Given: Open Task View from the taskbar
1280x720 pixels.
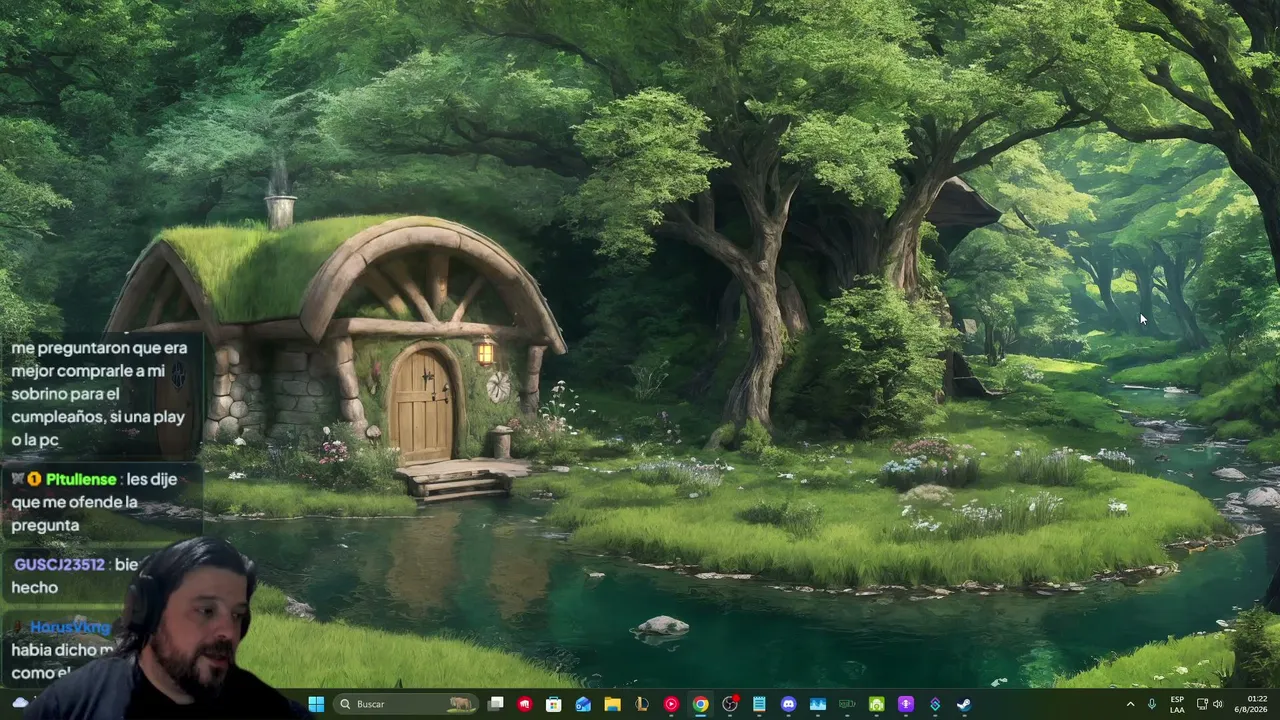Looking at the screenshot, I should point(496,704).
